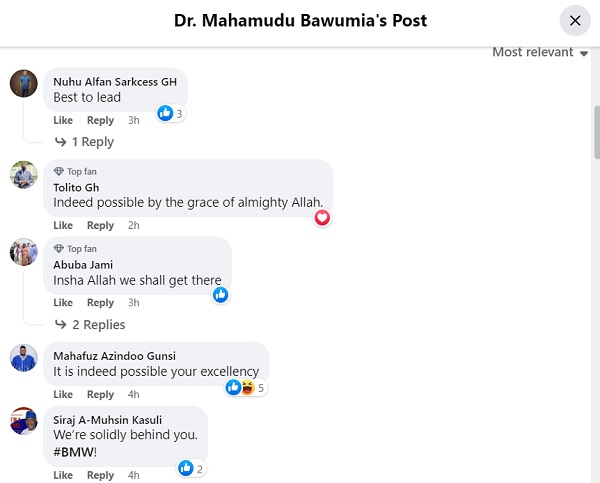Reply to Siraj A-Muhsin Kasuli's comment
Image resolution: width=600 pixels, height=483 pixels.
tap(100, 475)
